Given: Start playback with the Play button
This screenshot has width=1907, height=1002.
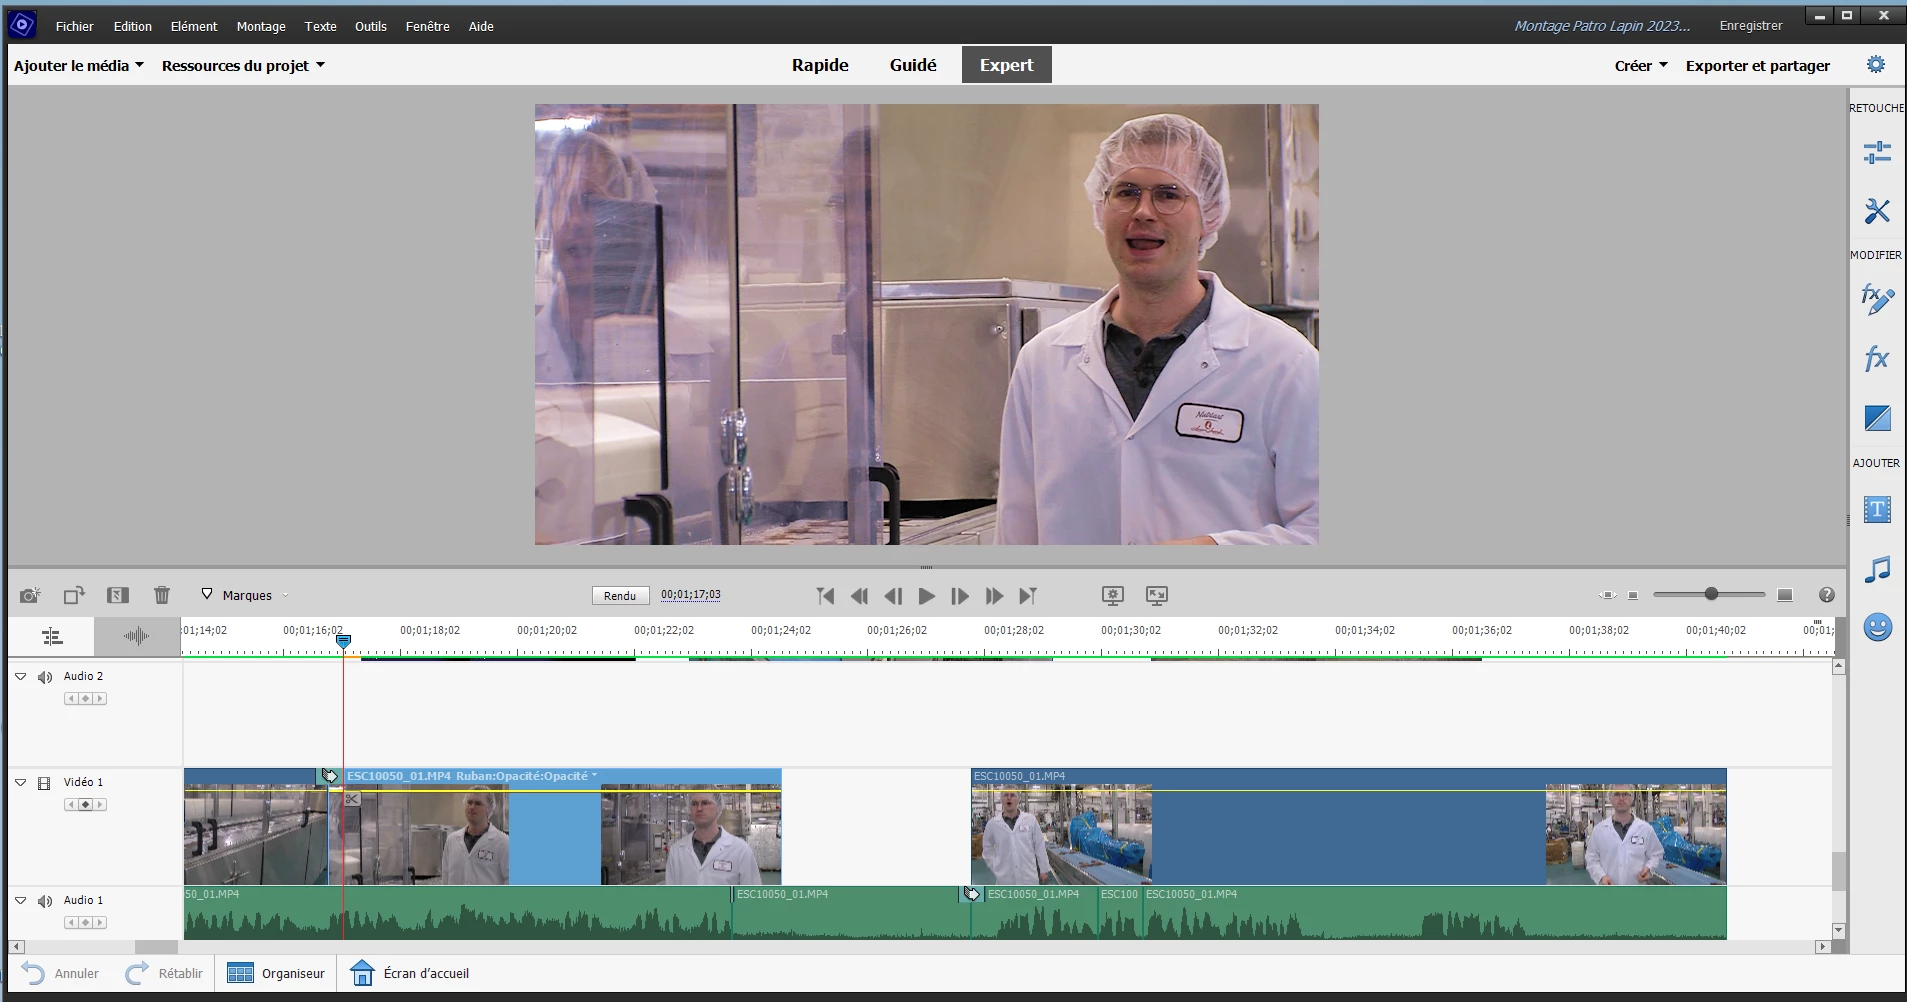Looking at the screenshot, I should (x=927, y=596).
